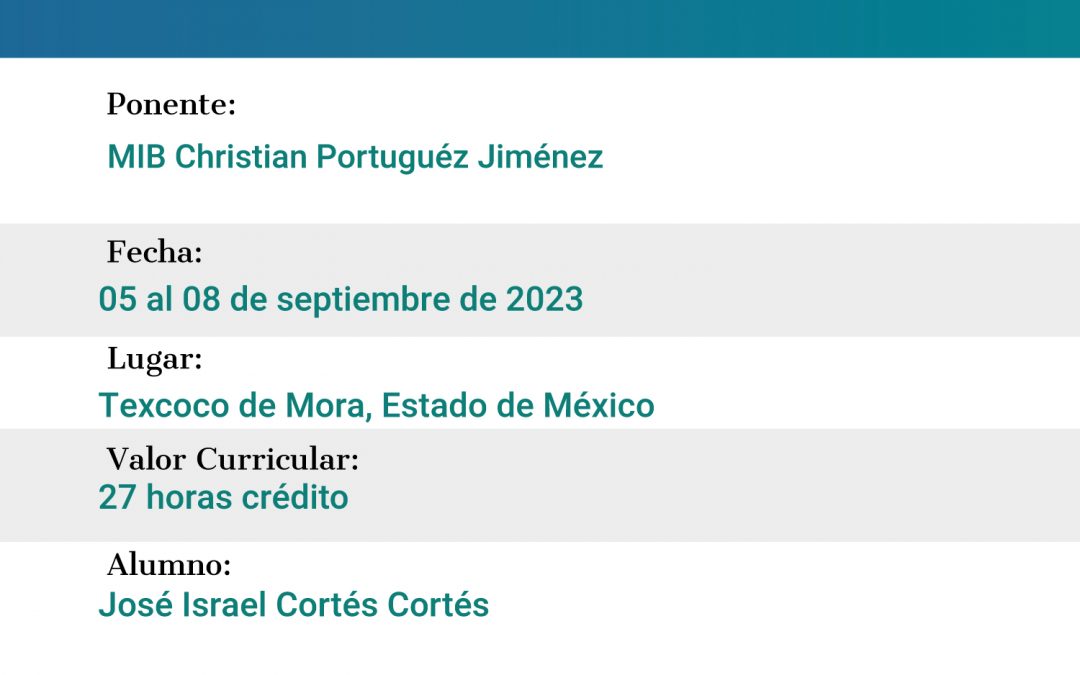Select the speaker name Christian Portuguéz Jiménez
Viewport: 1080px width, 675px height.
388,157
